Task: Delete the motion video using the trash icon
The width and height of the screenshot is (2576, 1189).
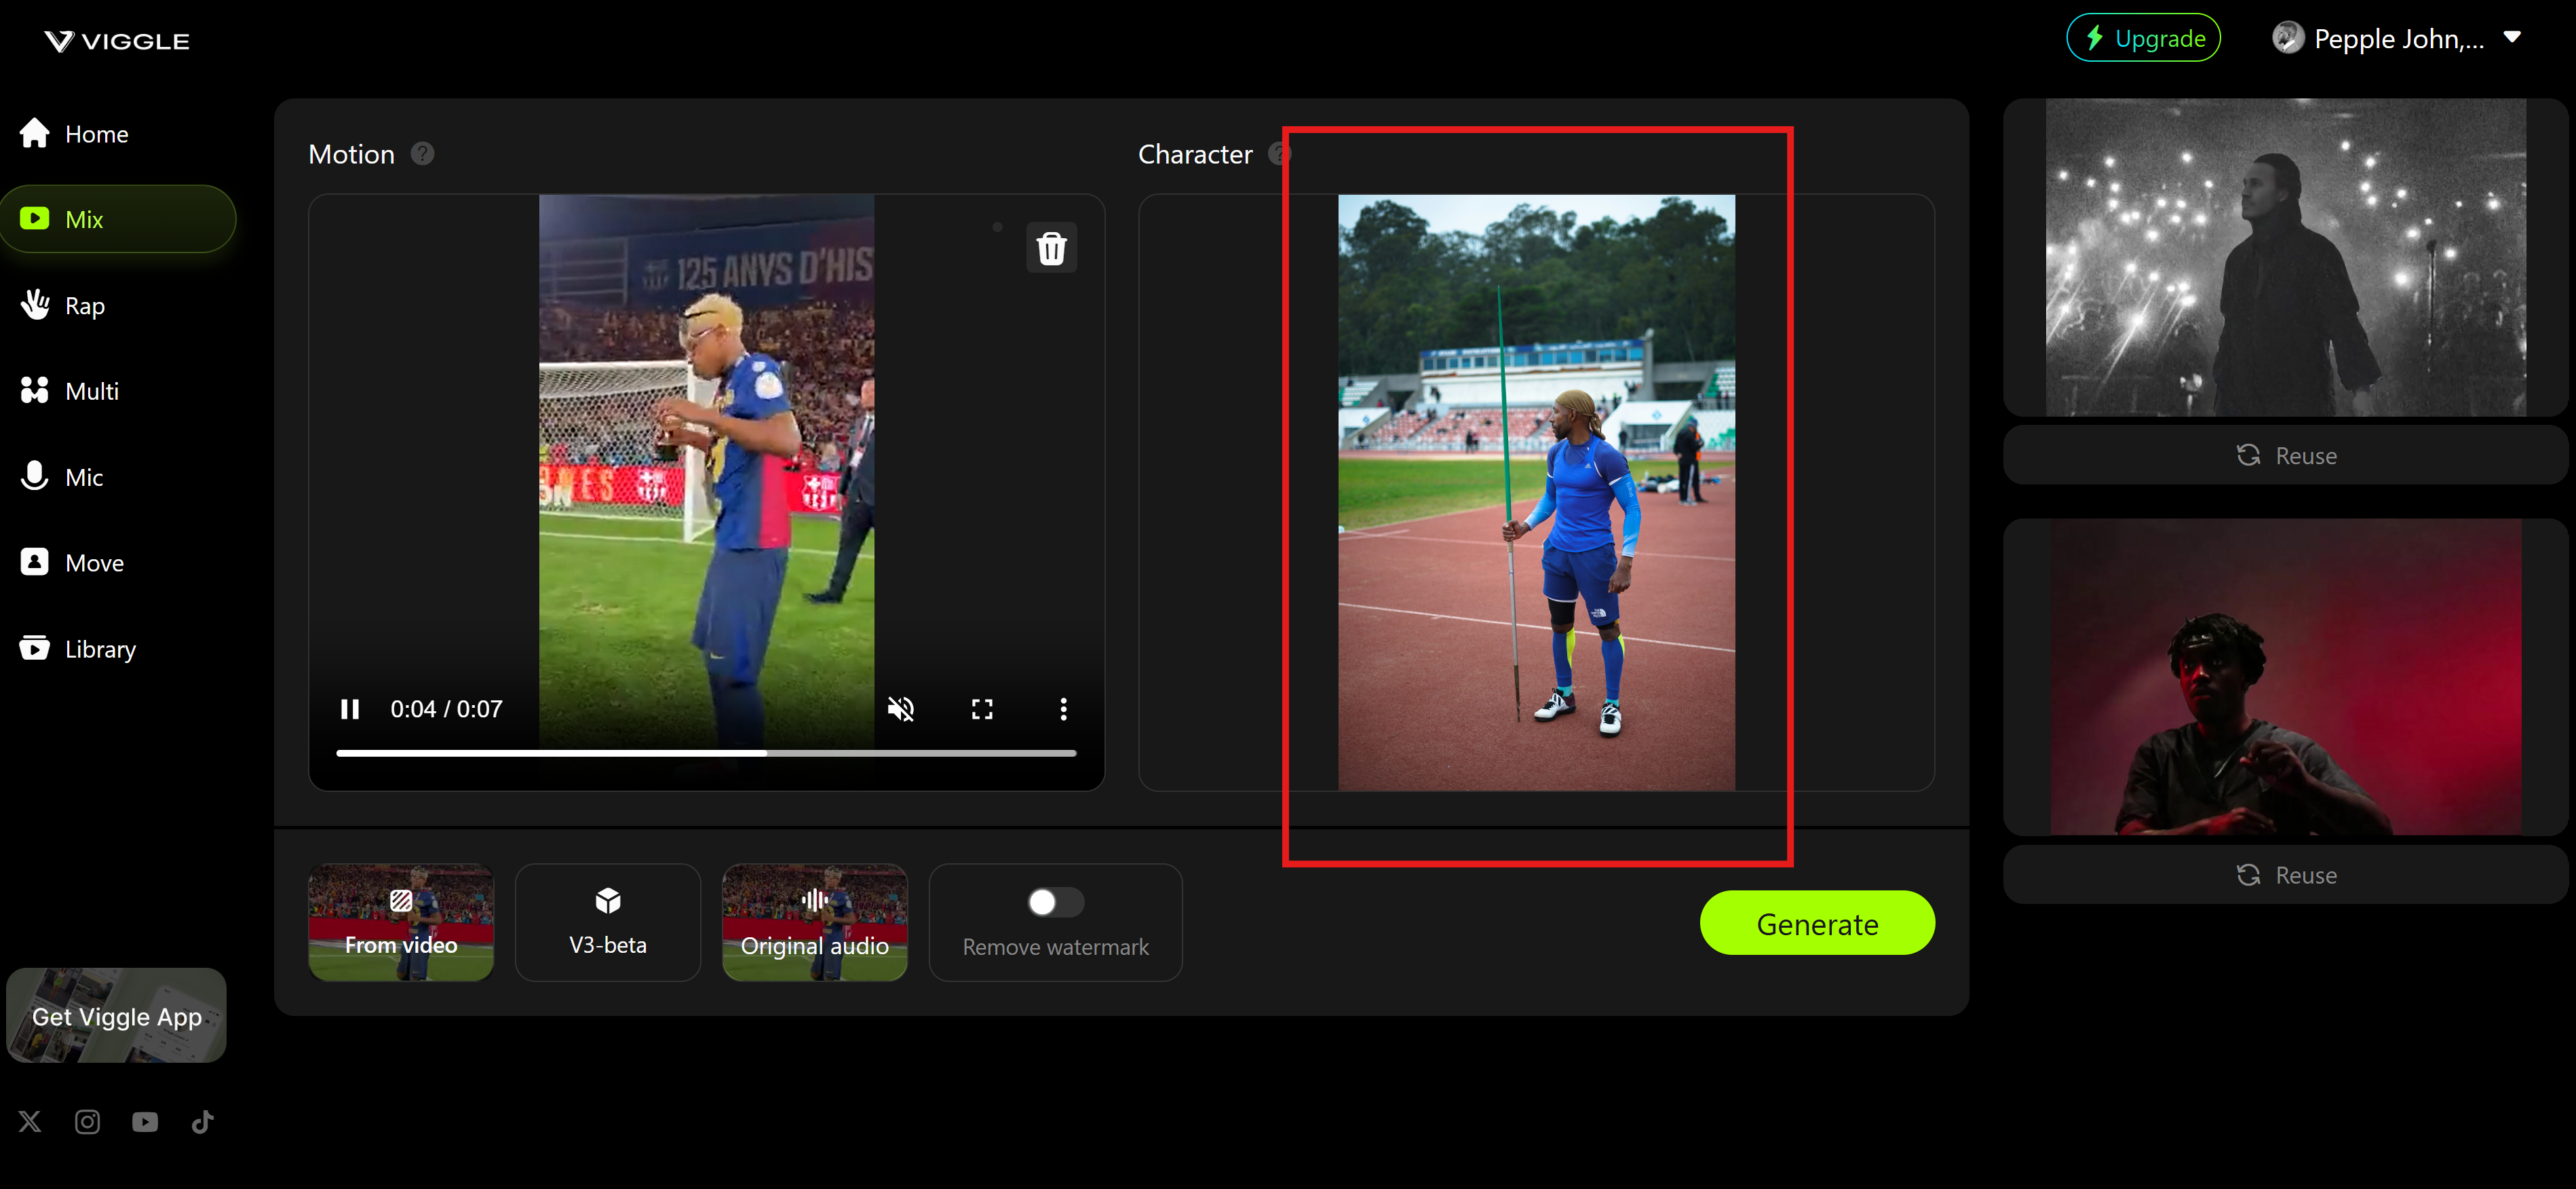Action: pyautogui.click(x=1051, y=247)
